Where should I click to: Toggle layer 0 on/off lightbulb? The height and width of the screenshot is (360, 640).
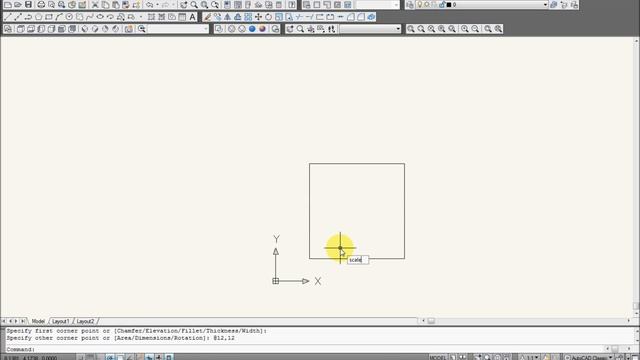(x=420, y=5)
